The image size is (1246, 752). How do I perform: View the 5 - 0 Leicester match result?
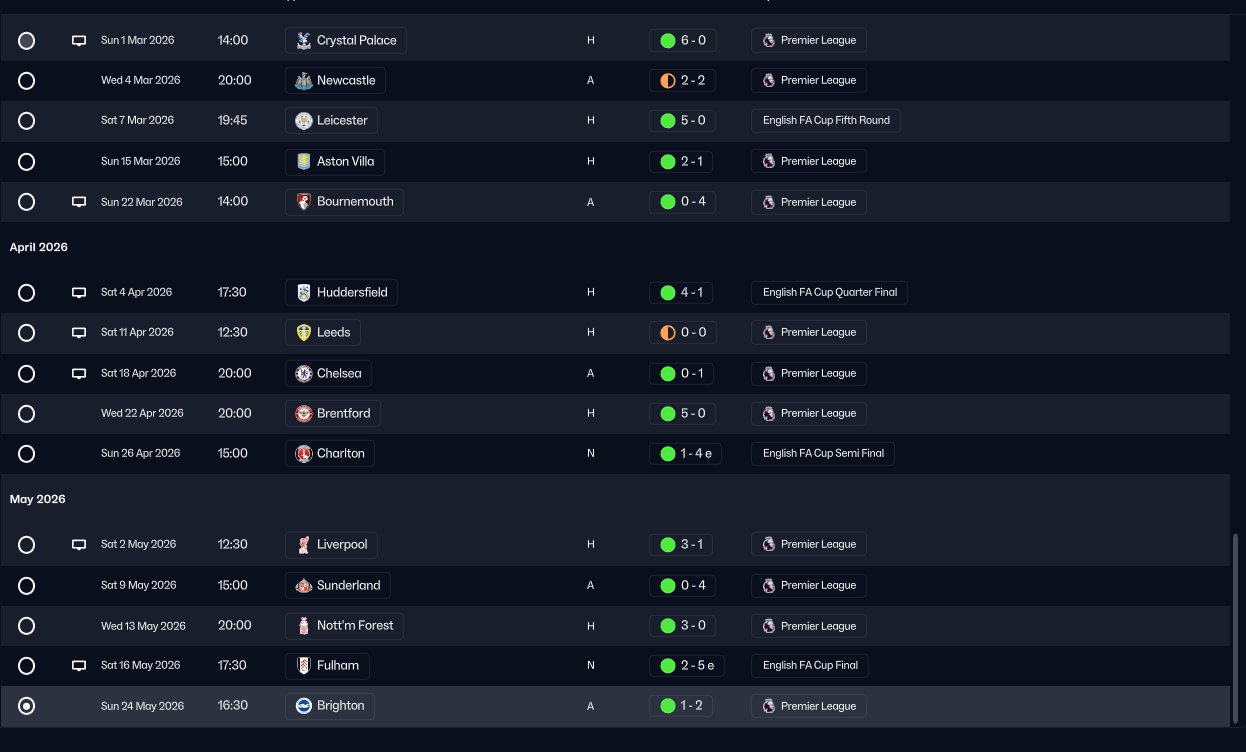click(683, 121)
